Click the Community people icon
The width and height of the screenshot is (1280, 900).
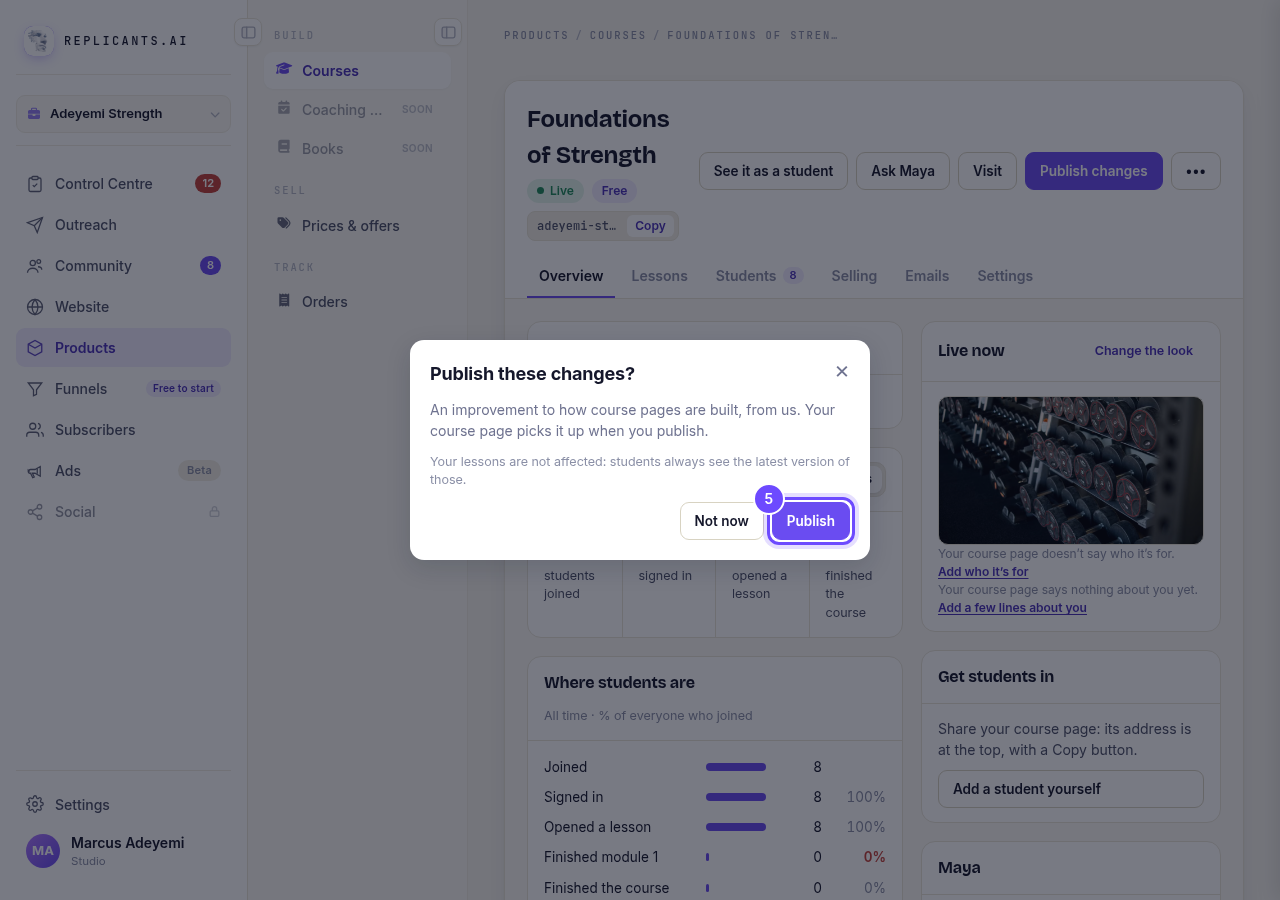(x=35, y=266)
